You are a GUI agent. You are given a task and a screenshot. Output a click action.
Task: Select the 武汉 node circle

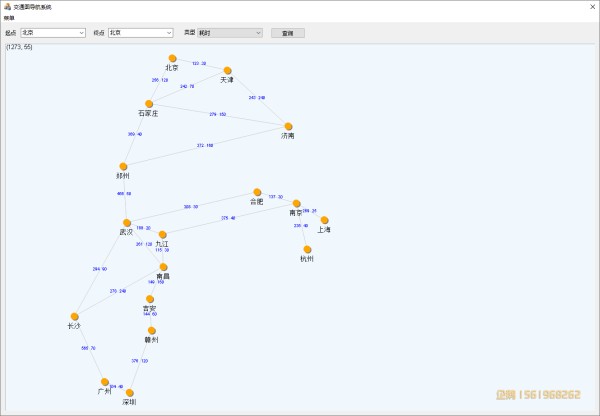(127, 223)
